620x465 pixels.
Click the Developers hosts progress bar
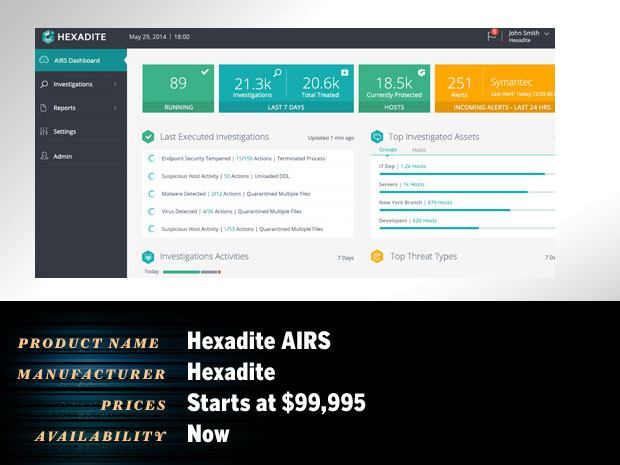467,228
